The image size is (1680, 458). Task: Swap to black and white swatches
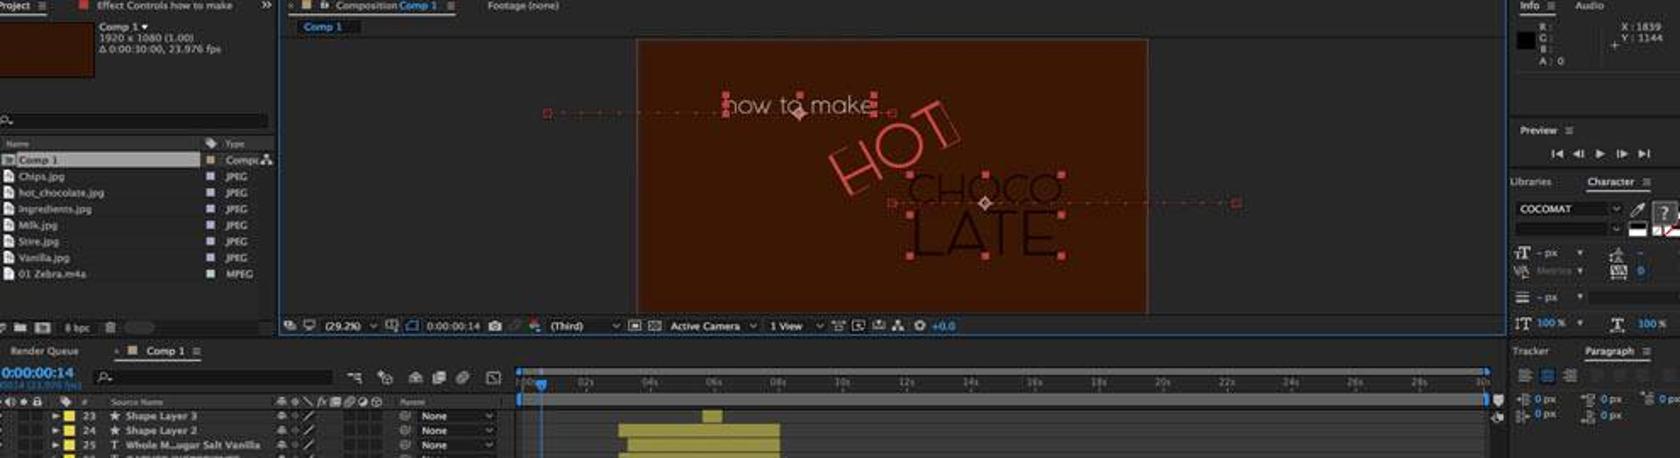(x=1637, y=230)
